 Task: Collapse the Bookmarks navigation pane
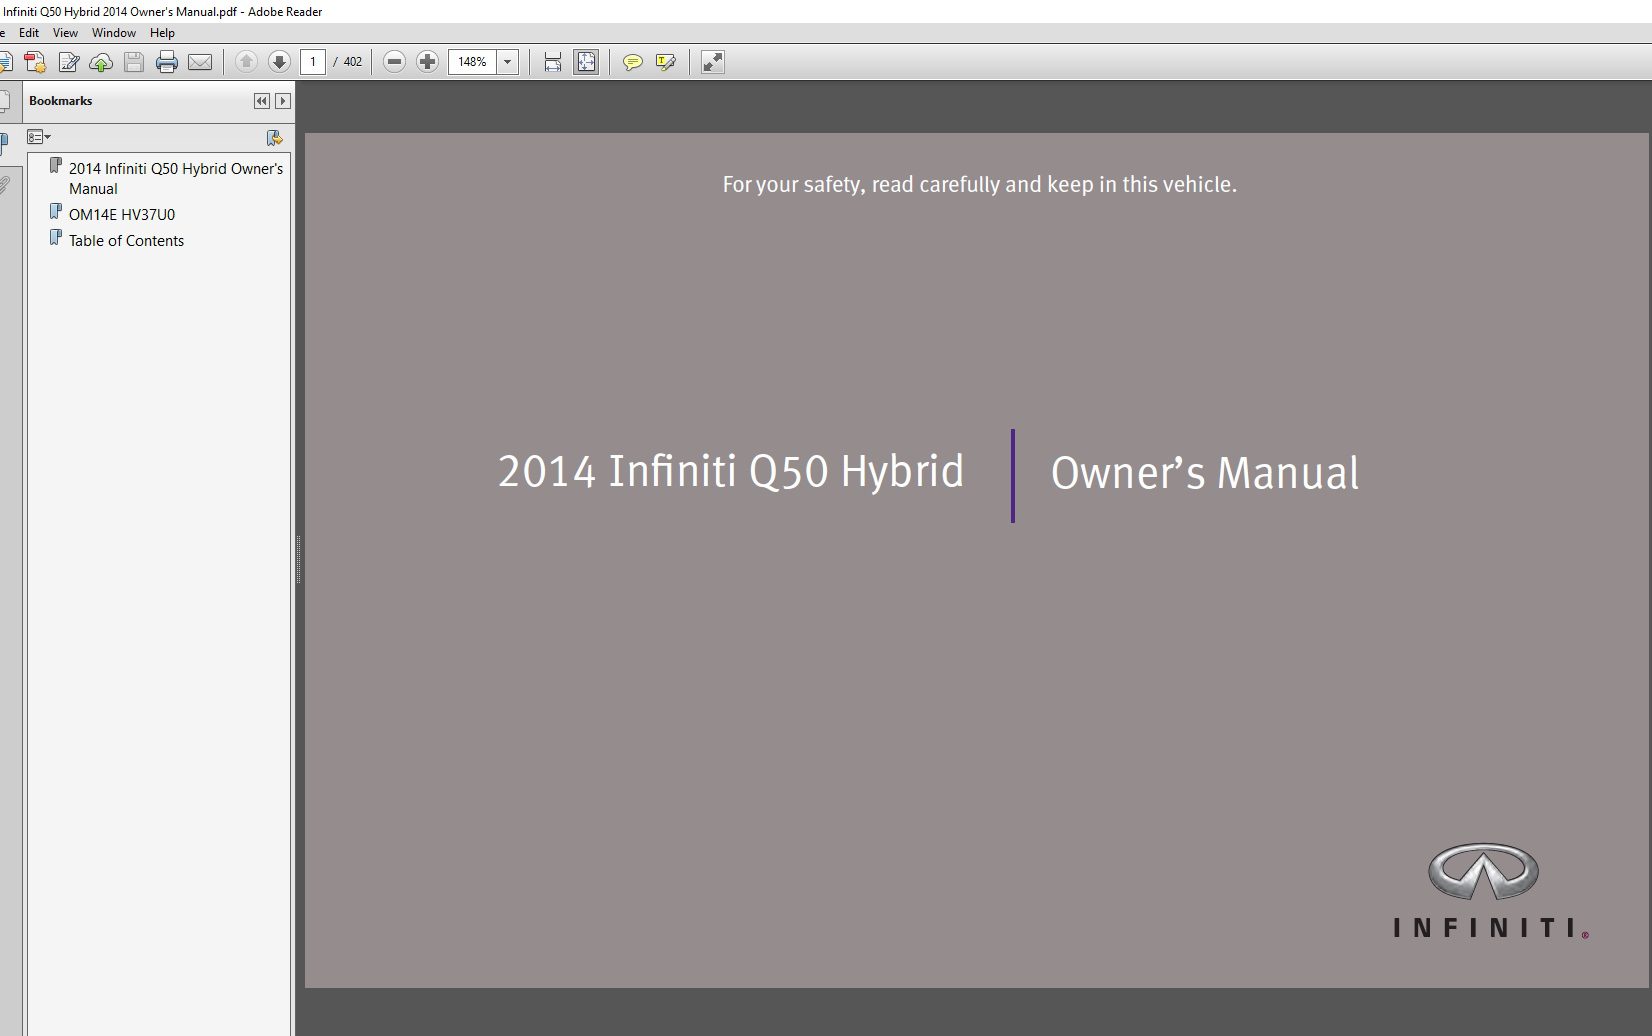click(x=262, y=101)
